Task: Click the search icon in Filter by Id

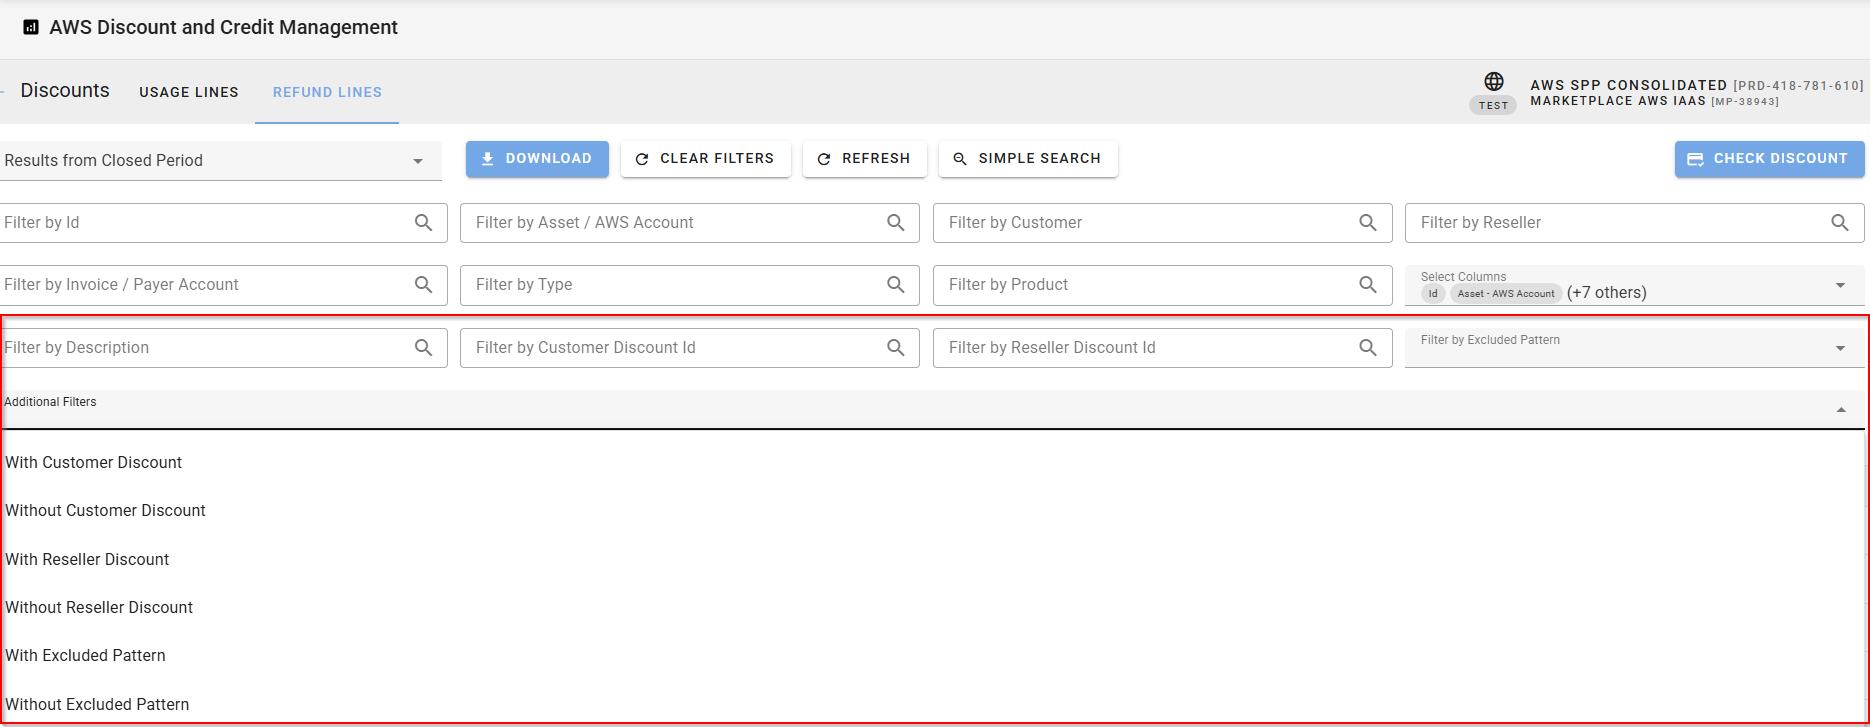Action: 424,223
